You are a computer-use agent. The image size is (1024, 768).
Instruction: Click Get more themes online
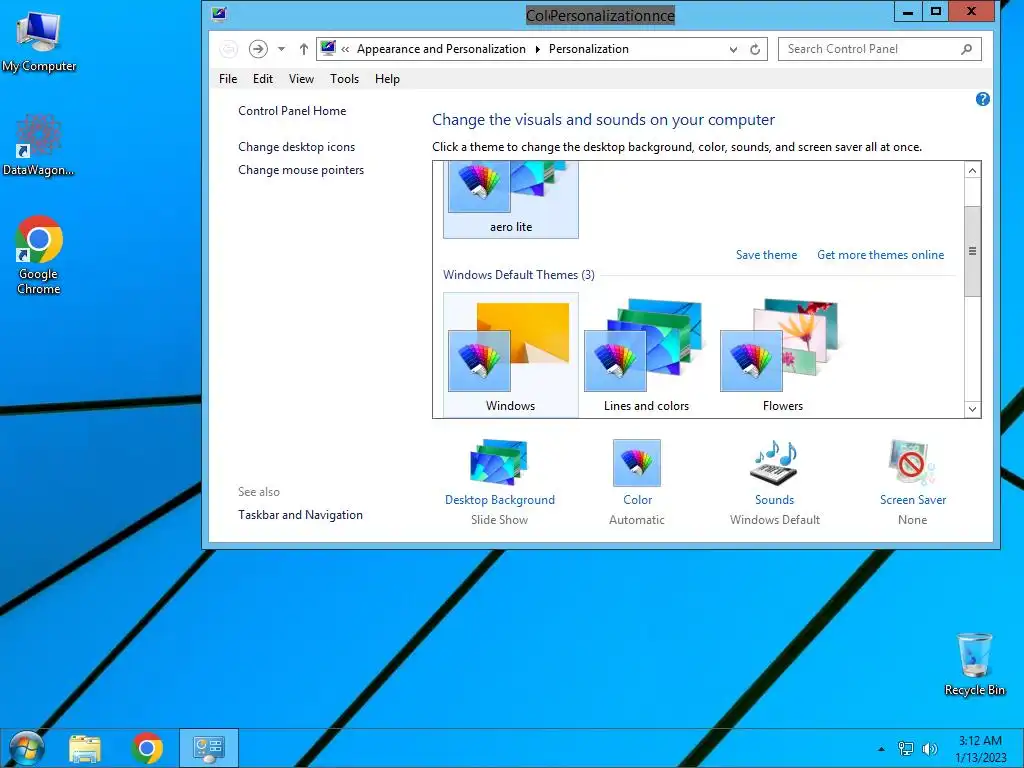click(x=880, y=255)
